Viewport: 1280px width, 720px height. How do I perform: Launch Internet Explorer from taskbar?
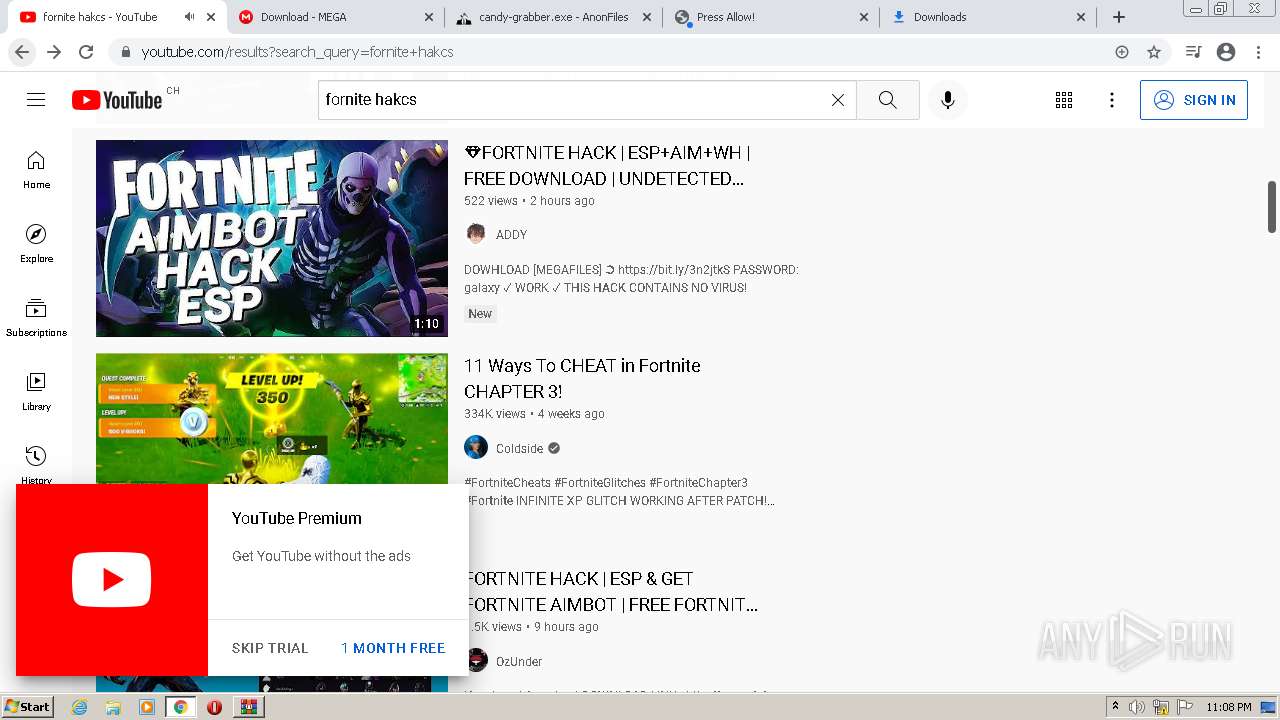pos(80,707)
